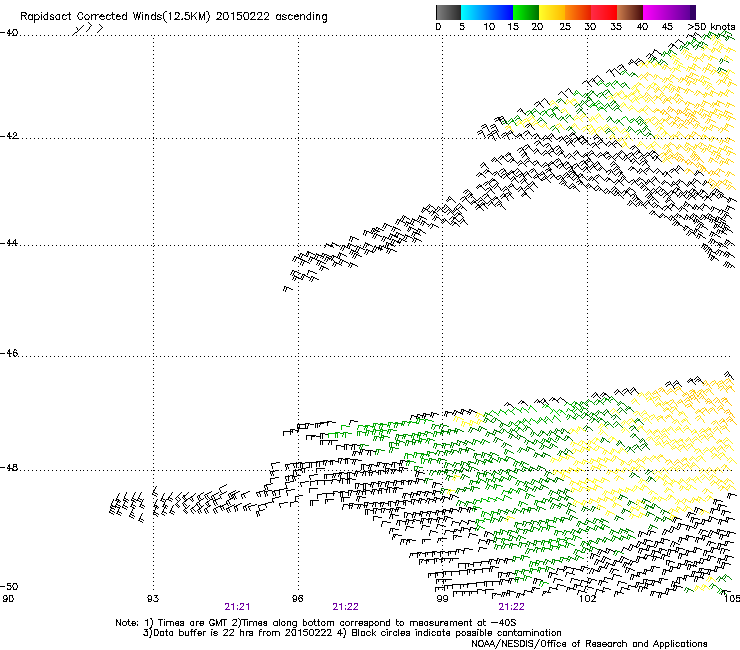Click the date '20150222' in the title
The width and height of the screenshot is (740, 650).
243,16
